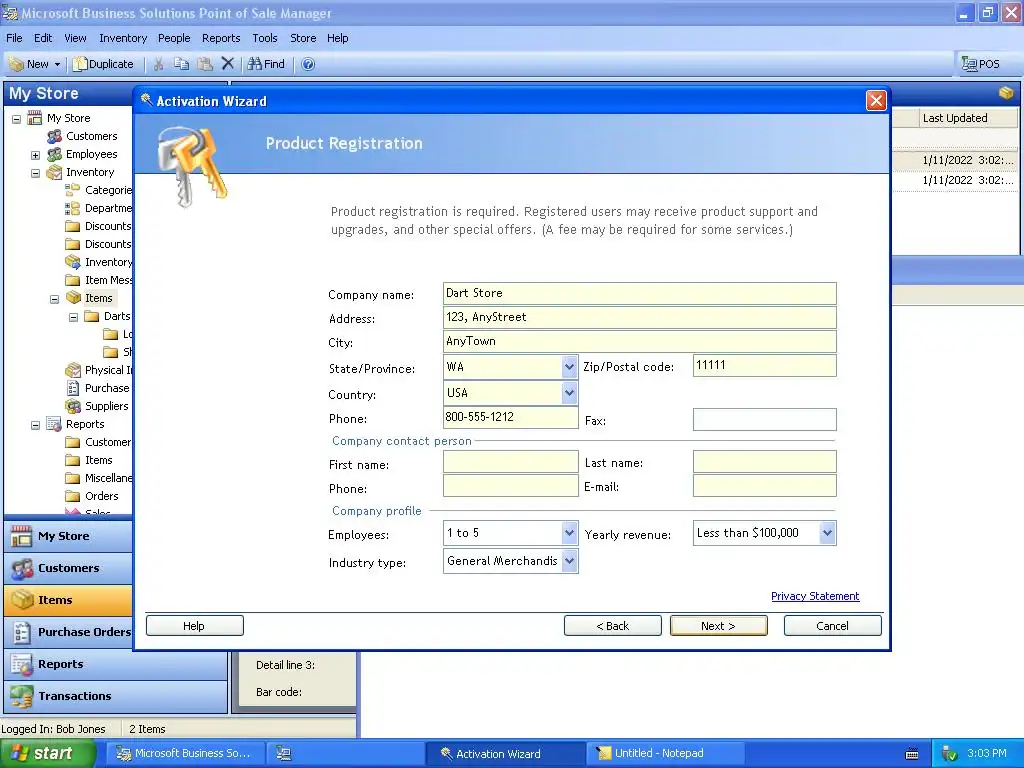Click the blue Help question icon
The image size is (1024, 768).
click(x=308, y=64)
